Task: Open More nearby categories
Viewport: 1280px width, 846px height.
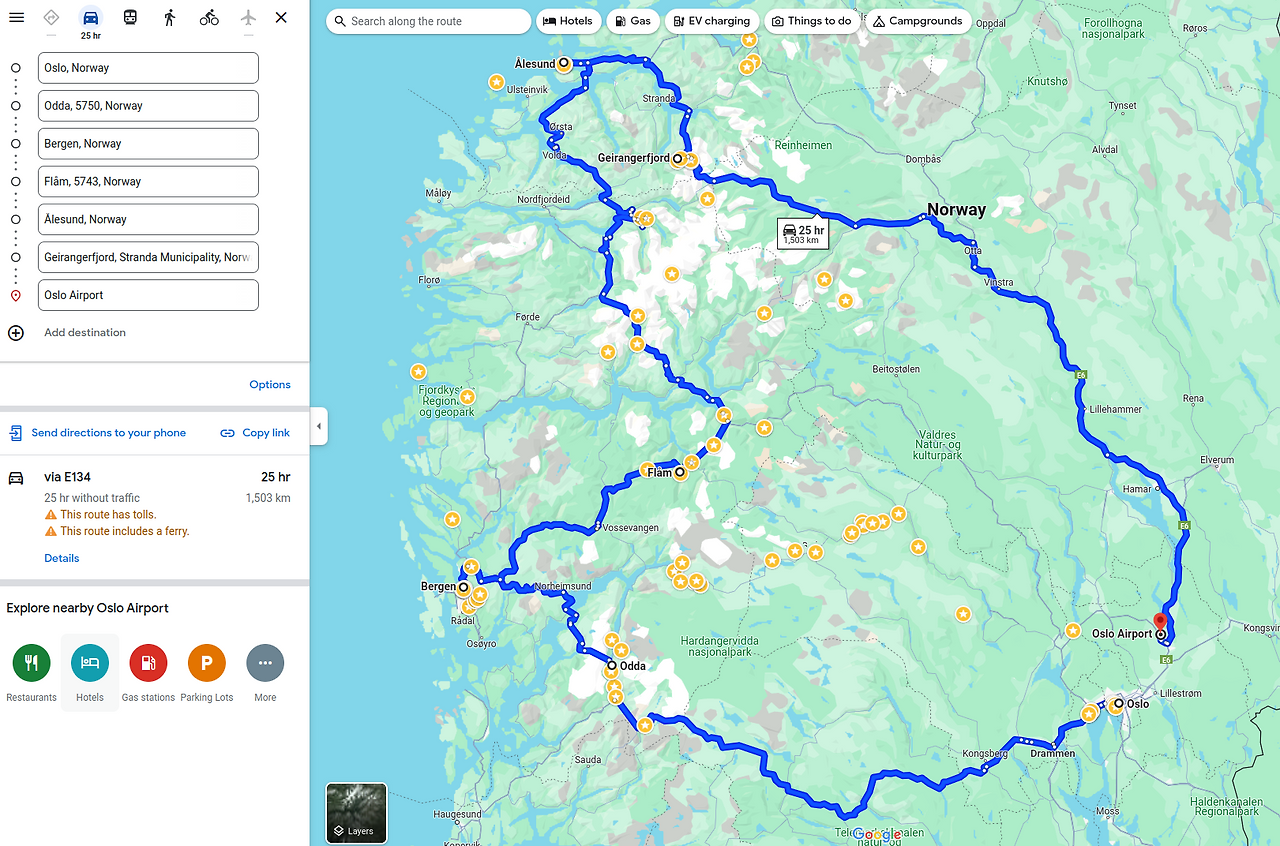Action: click(265, 663)
